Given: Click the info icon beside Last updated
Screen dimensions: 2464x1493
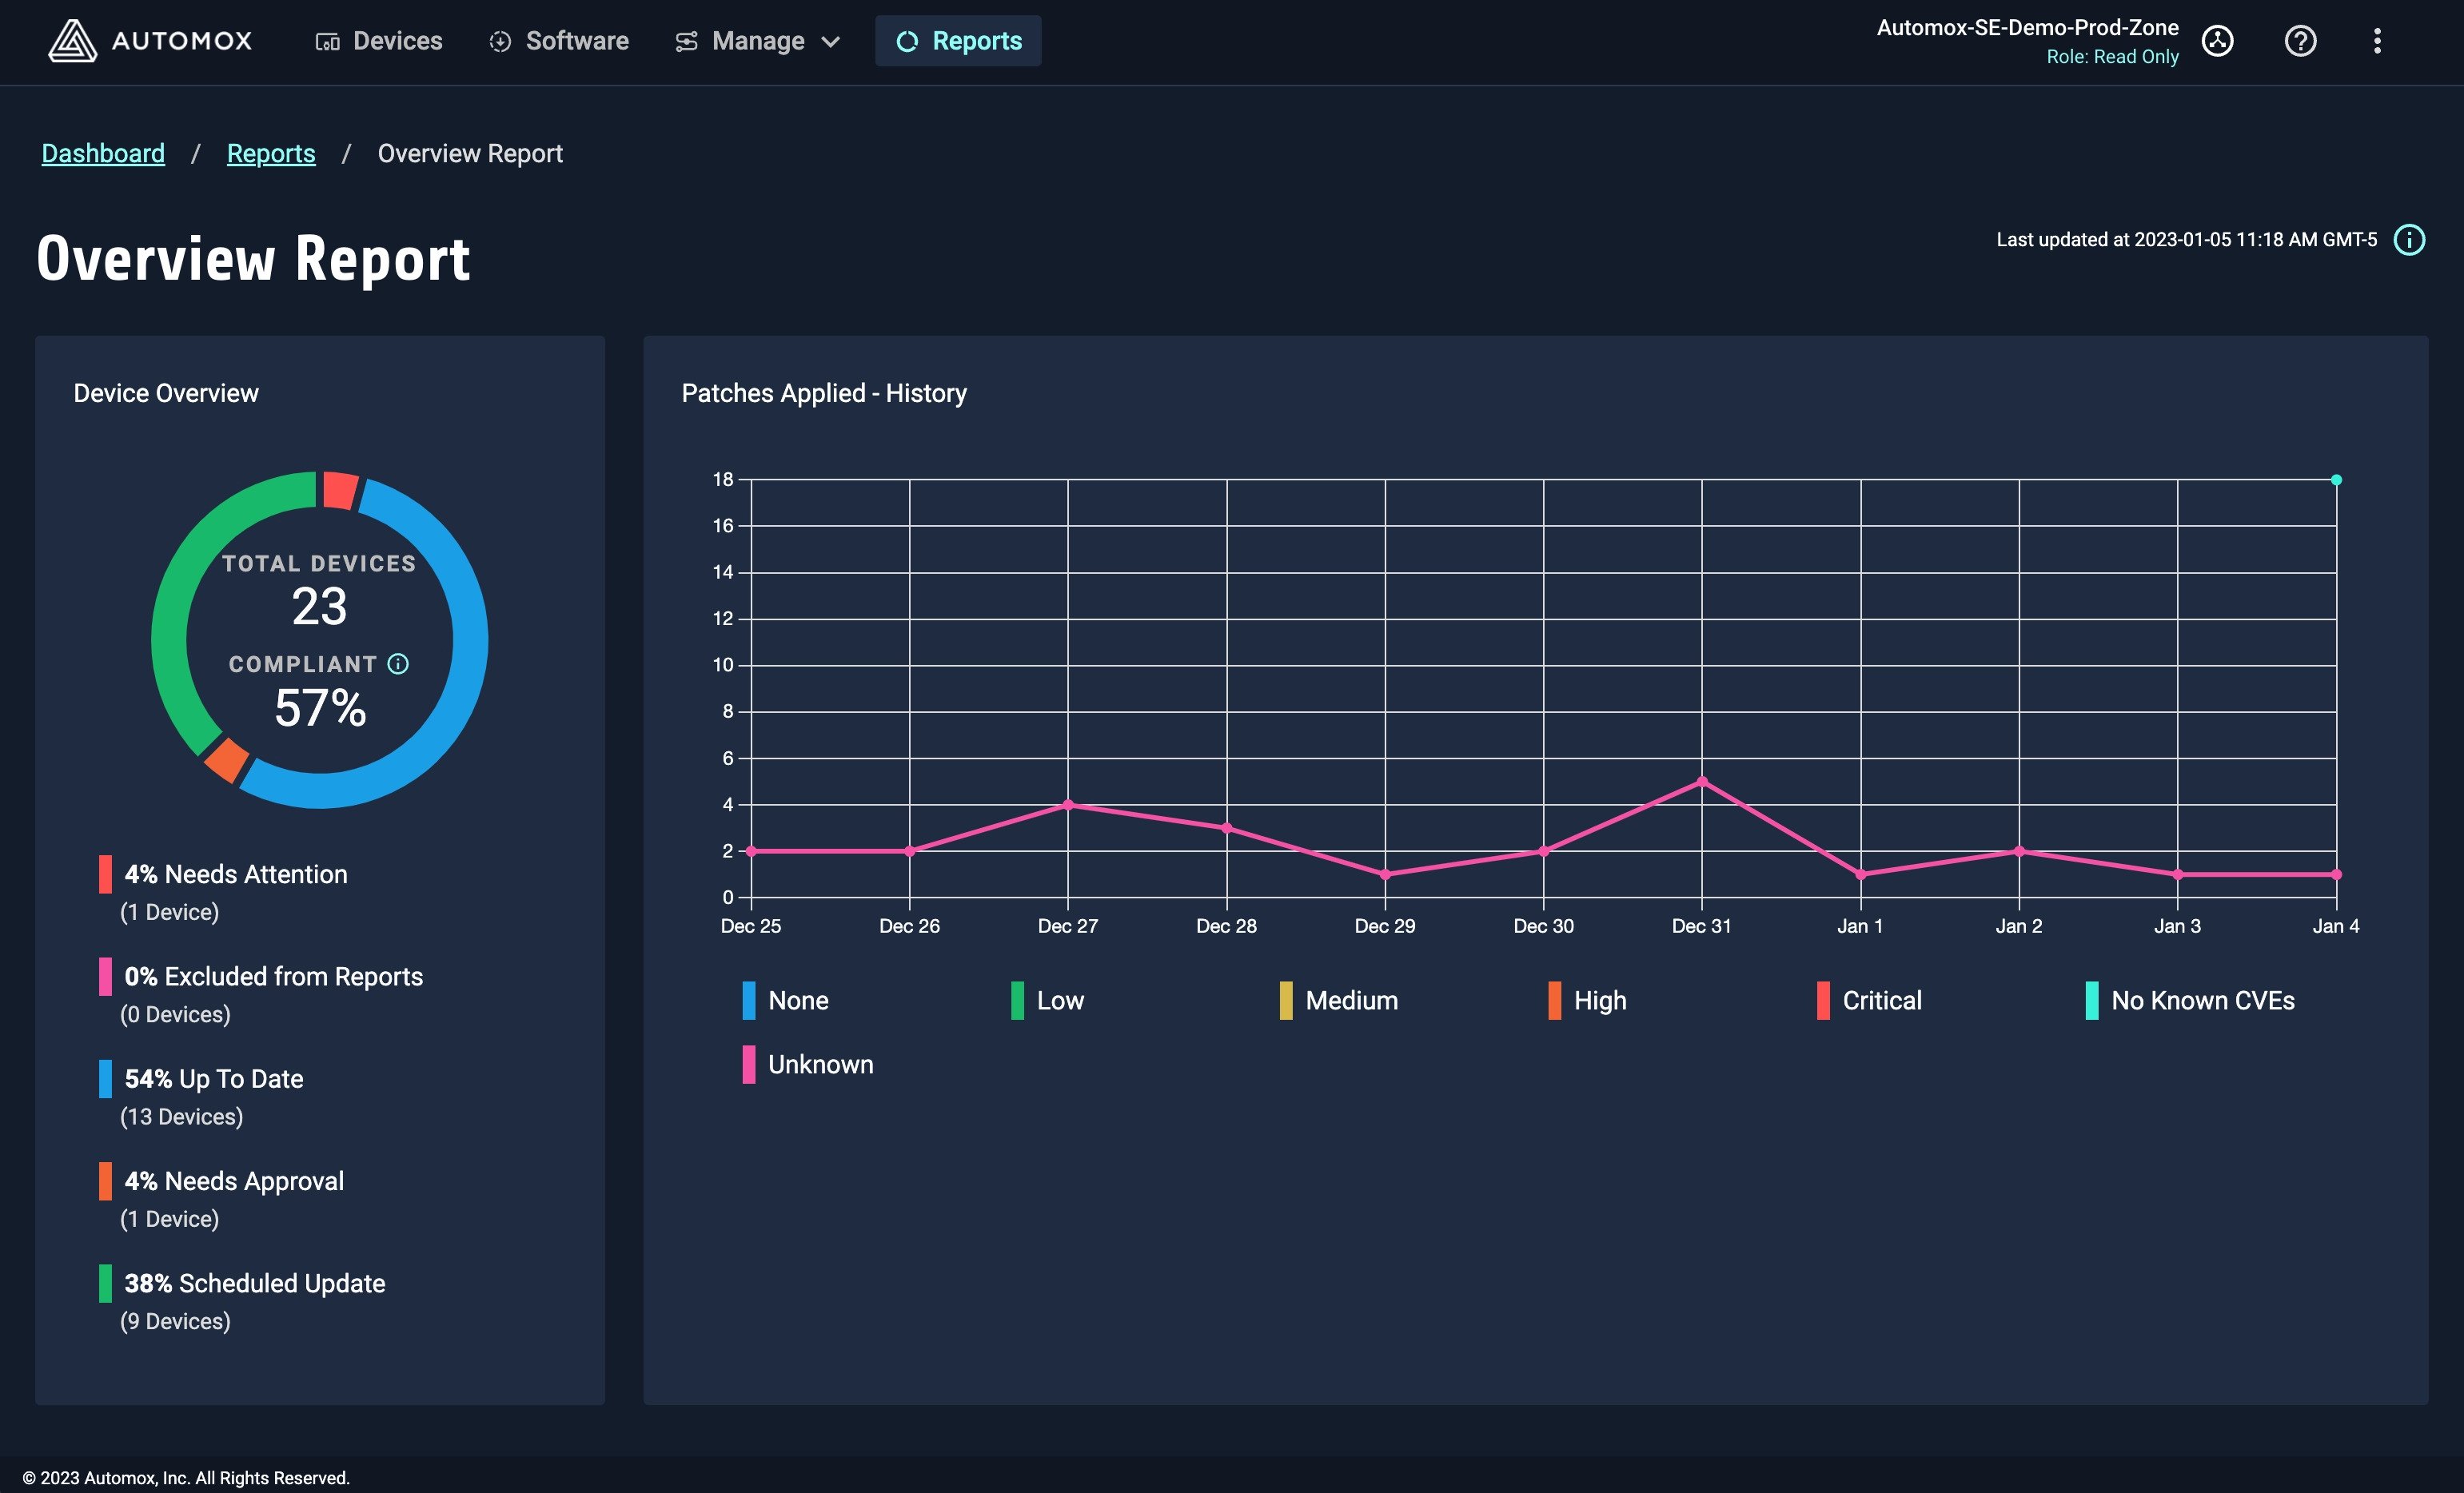Looking at the screenshot, I should pos(2409,240).
